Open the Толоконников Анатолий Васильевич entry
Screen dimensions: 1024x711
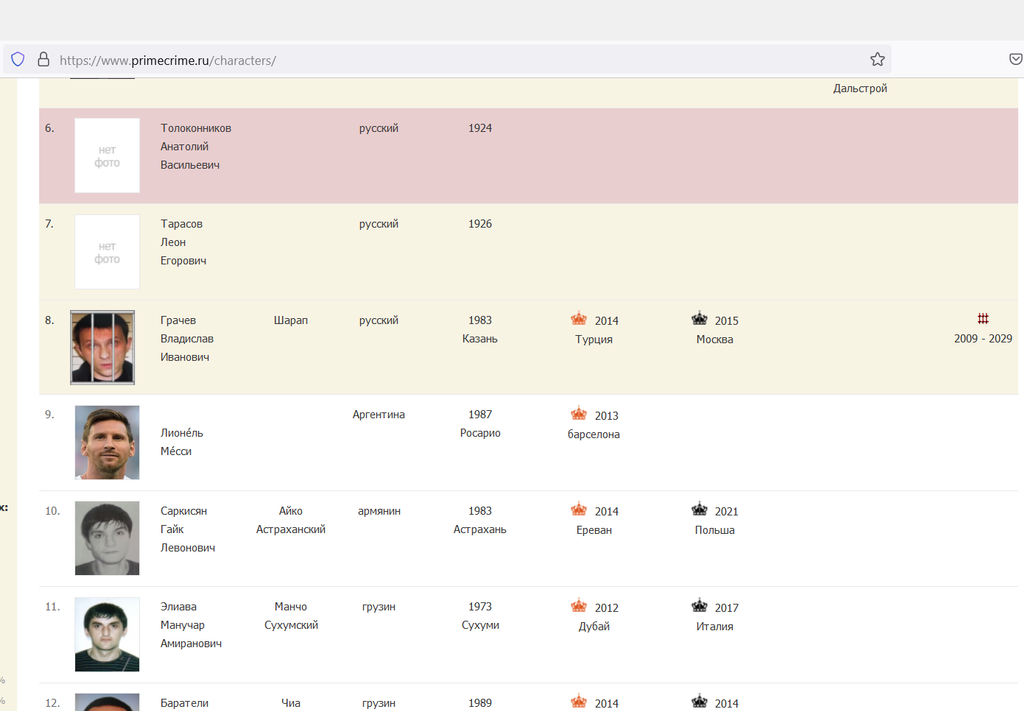pos(195,146)
